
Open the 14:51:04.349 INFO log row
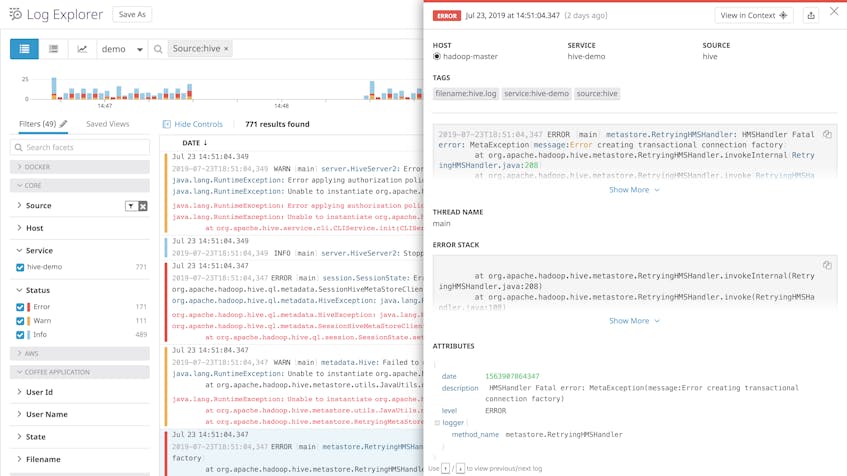click(294, 247)
